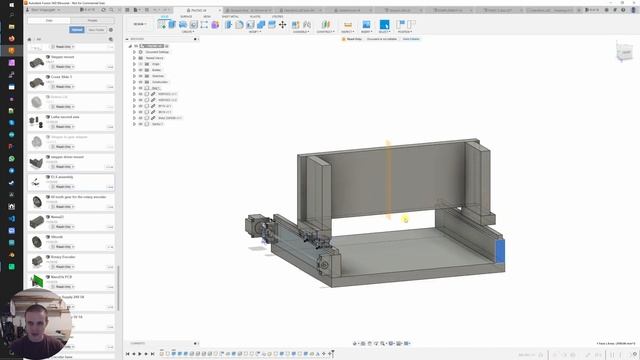This screenshot has height=360, width=640.
Task: Click the Combine tool icon
Action: tap(261, 25)
